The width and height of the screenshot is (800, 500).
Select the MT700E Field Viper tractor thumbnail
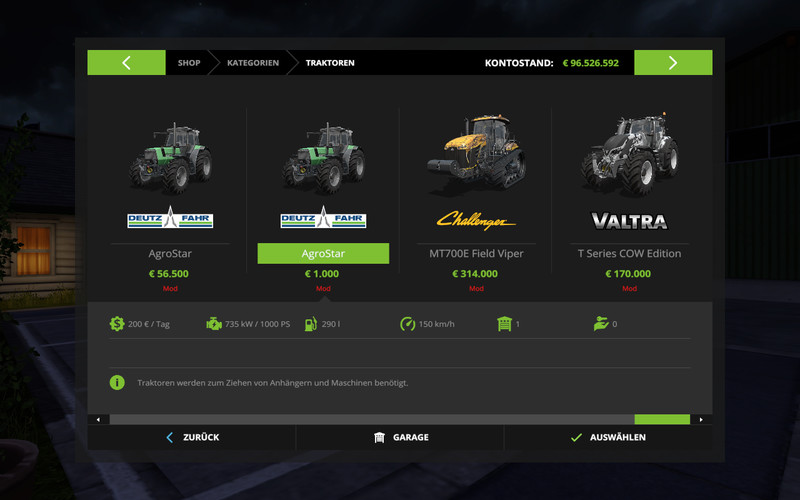pos(476,154)
